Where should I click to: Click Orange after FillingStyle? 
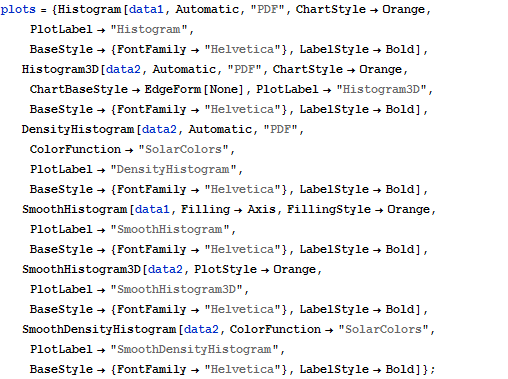(409, 209)
